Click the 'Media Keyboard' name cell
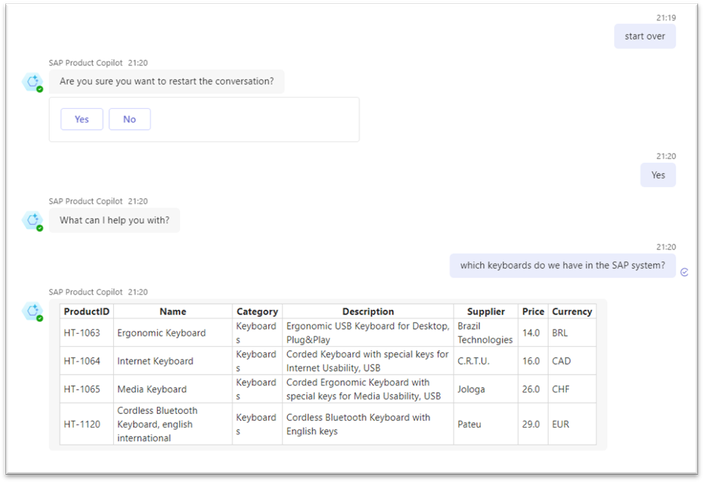This screenshot has height=483, width=705. pyautogui.click(x=173, y=389)
